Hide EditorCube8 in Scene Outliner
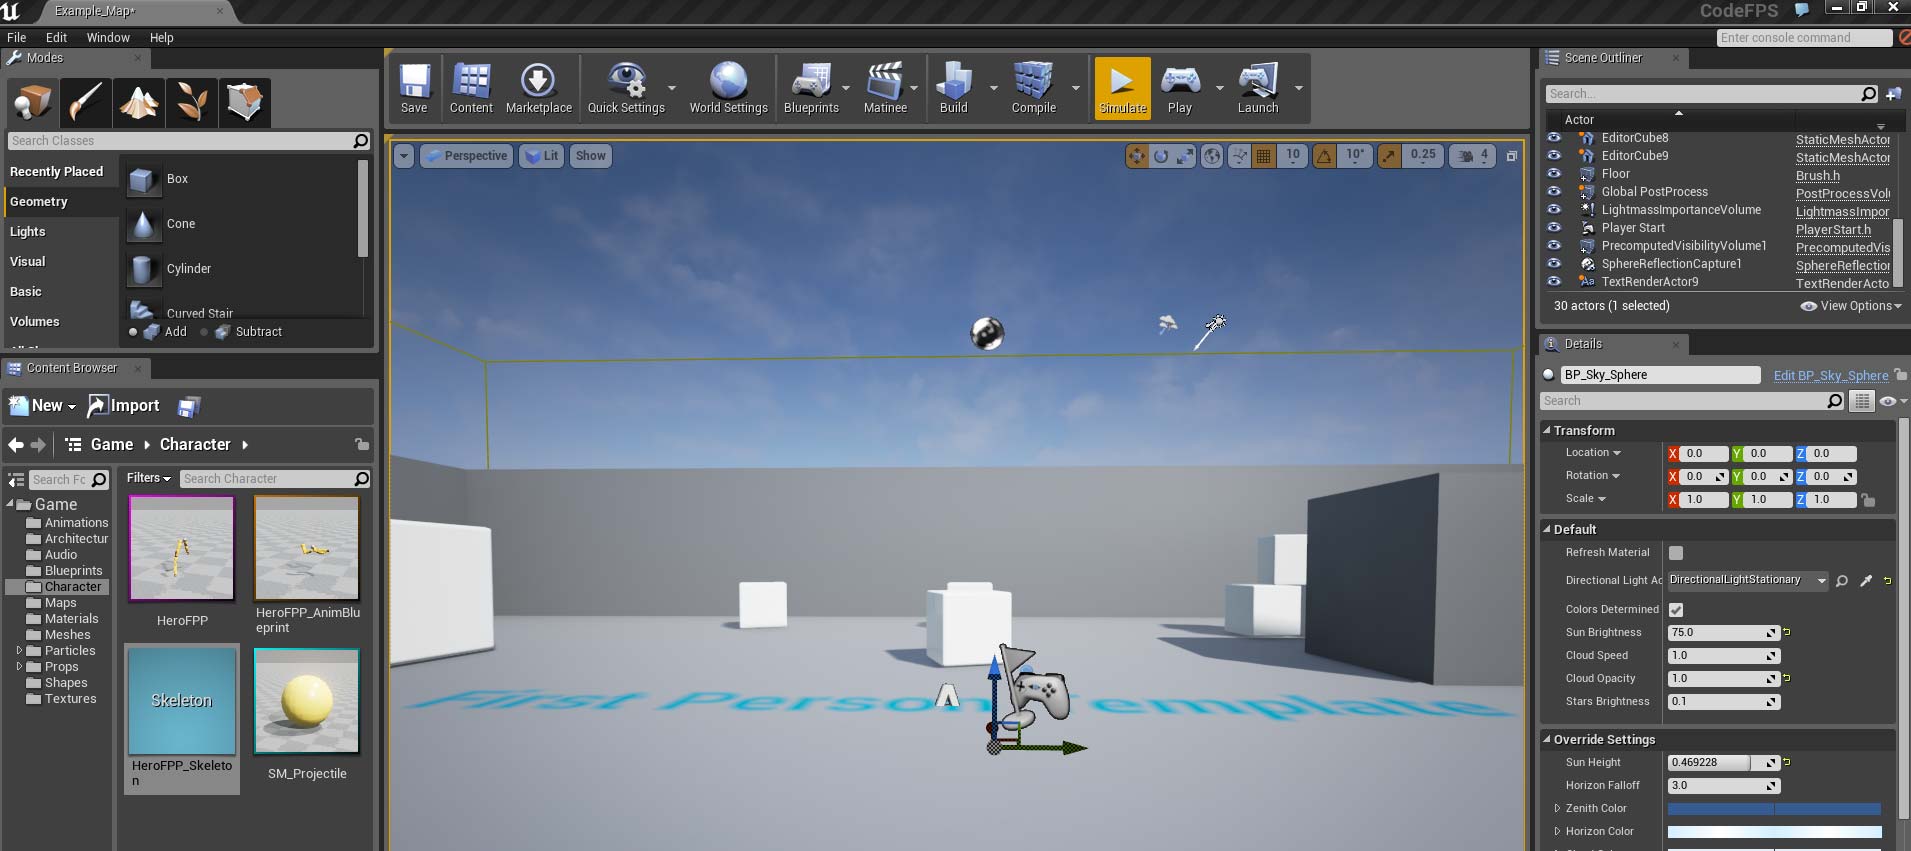This screenshot has height=851, width=1911. click(1554, 138)
